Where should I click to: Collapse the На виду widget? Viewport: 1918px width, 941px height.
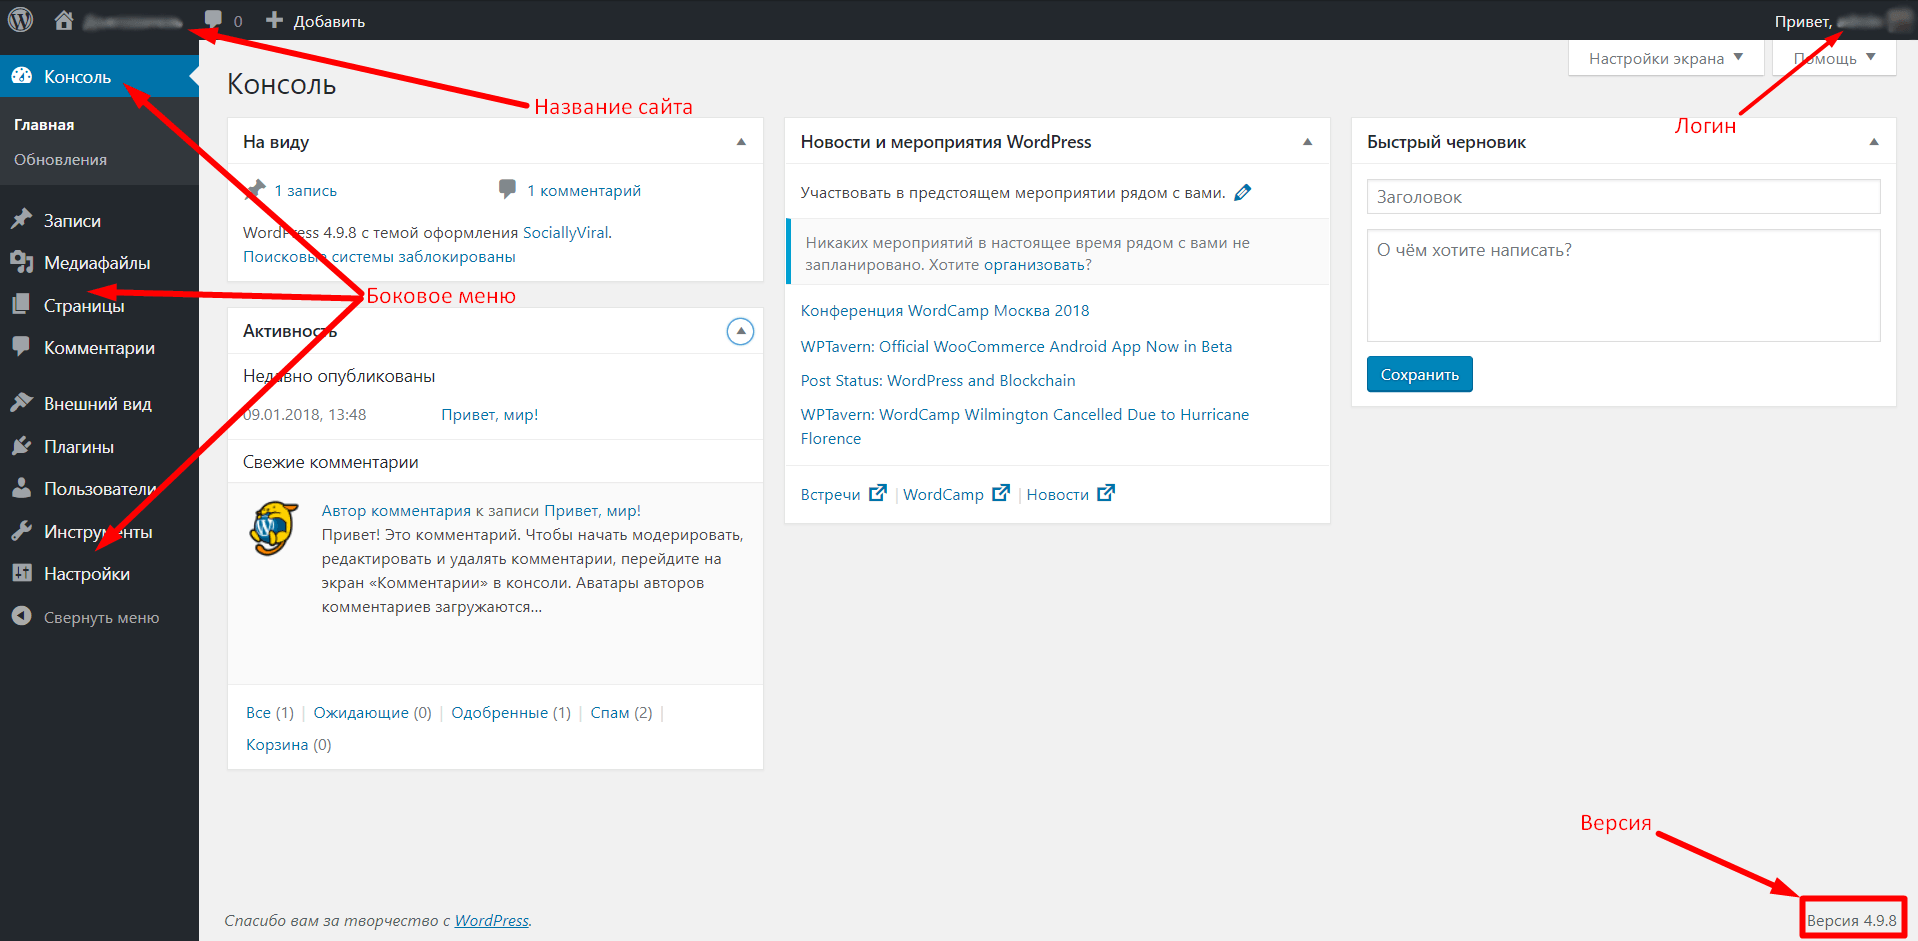click(741, 142)
